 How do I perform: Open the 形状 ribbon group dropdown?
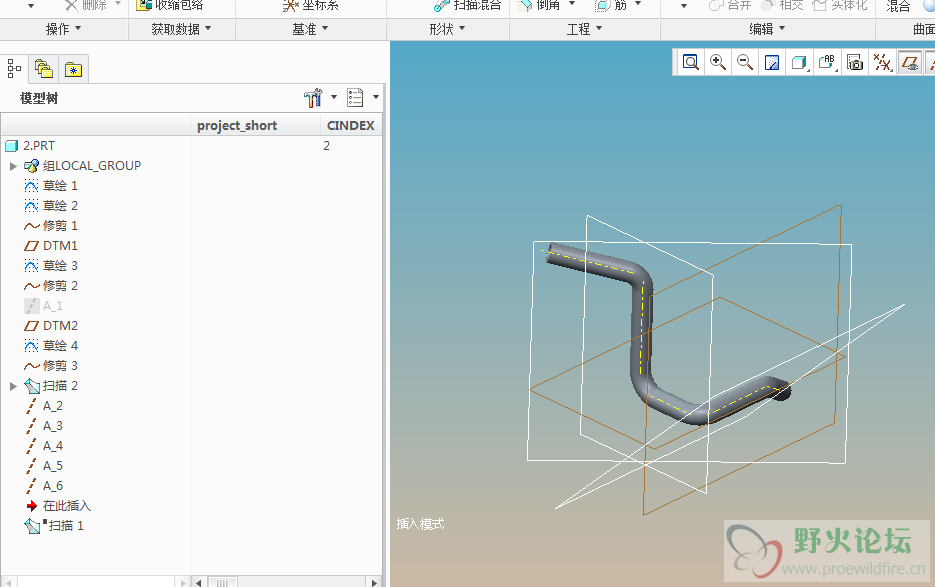(447, 29)
